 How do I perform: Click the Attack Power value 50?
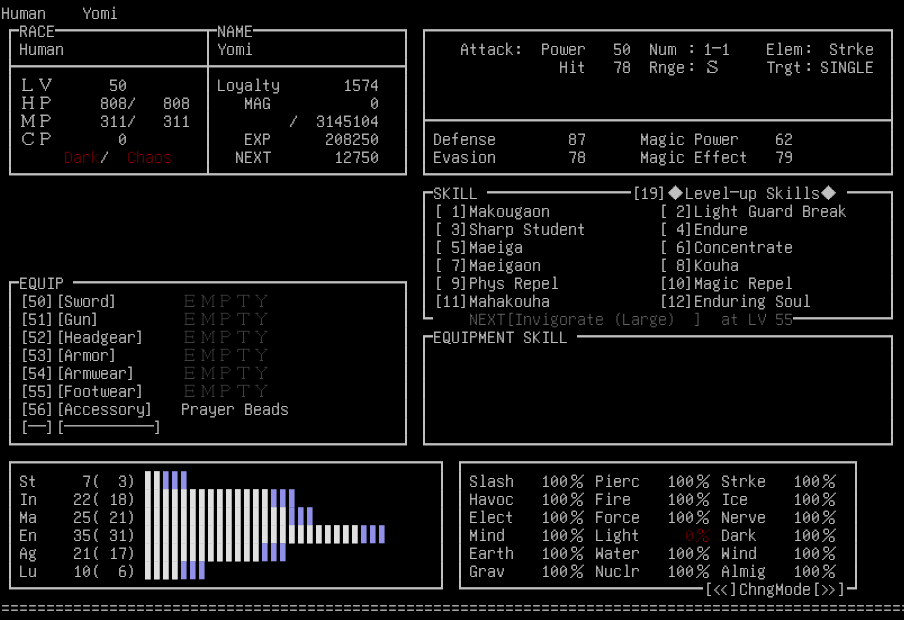[x=622, y=50]
